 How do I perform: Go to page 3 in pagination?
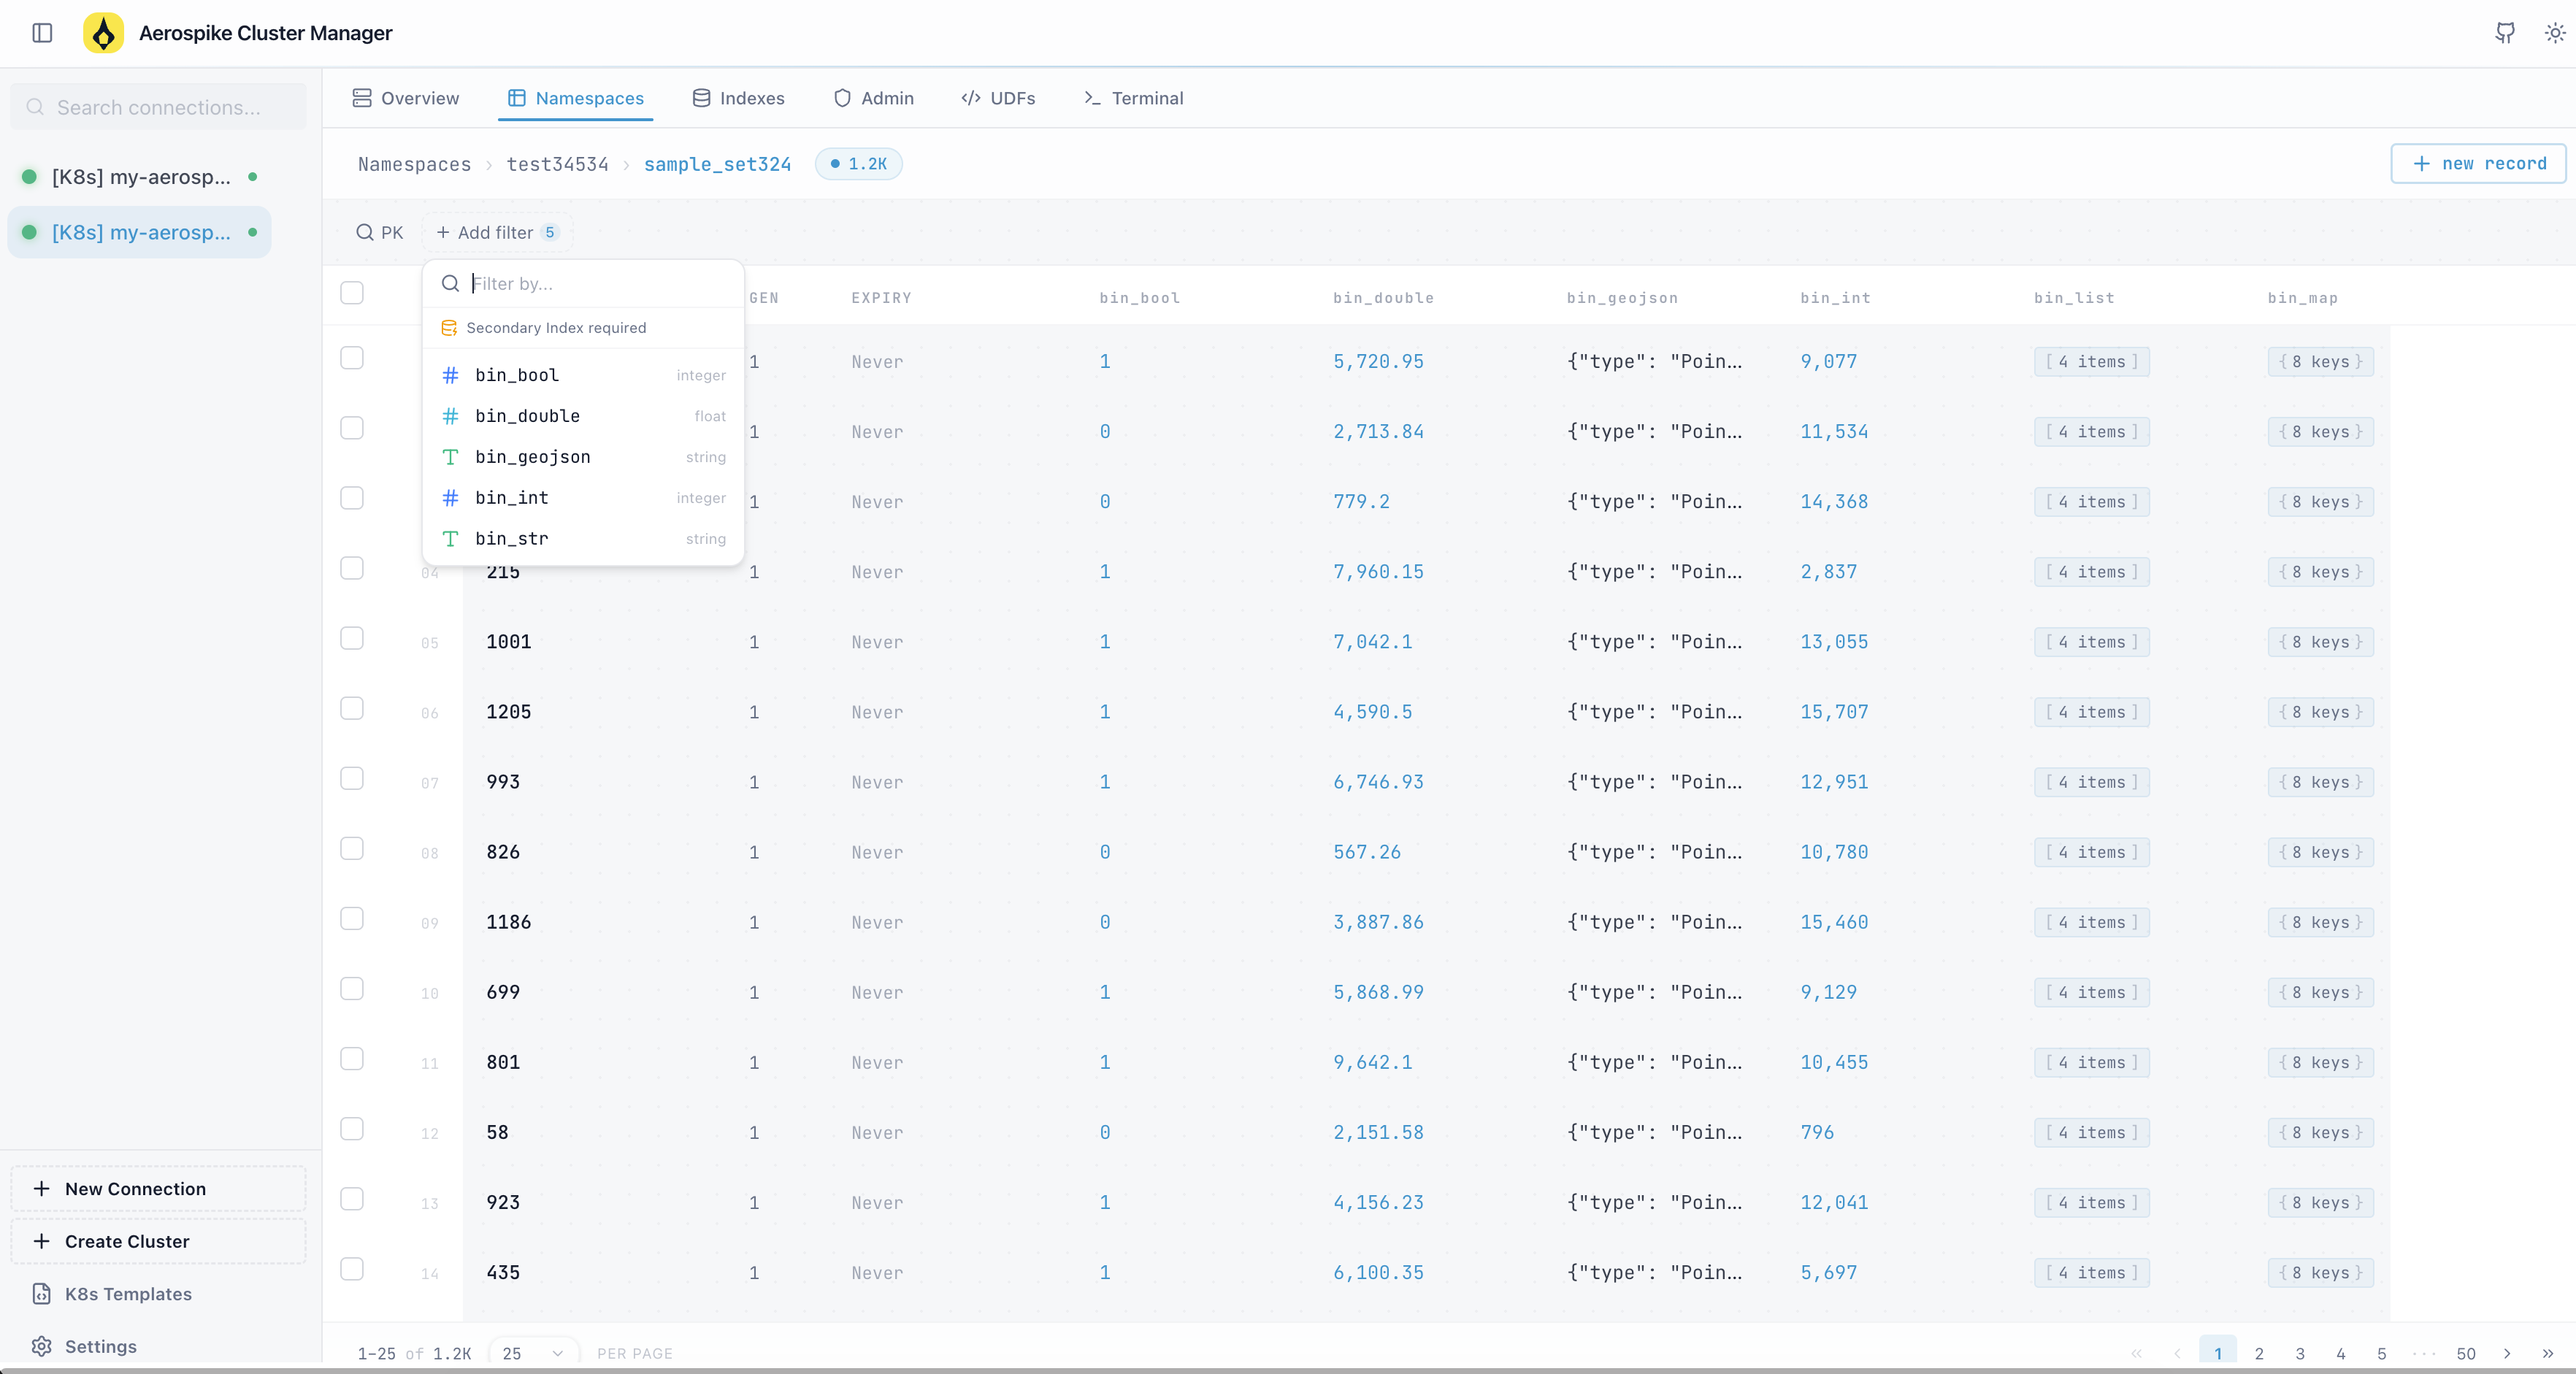(2299, 1352)
